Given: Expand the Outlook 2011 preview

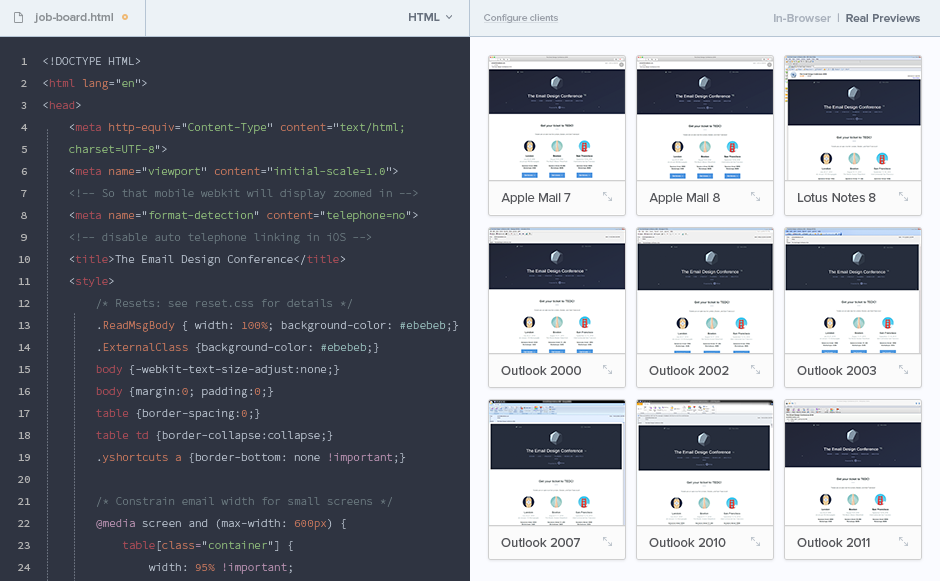Looking at the screenshot, I should coord(903,542).
